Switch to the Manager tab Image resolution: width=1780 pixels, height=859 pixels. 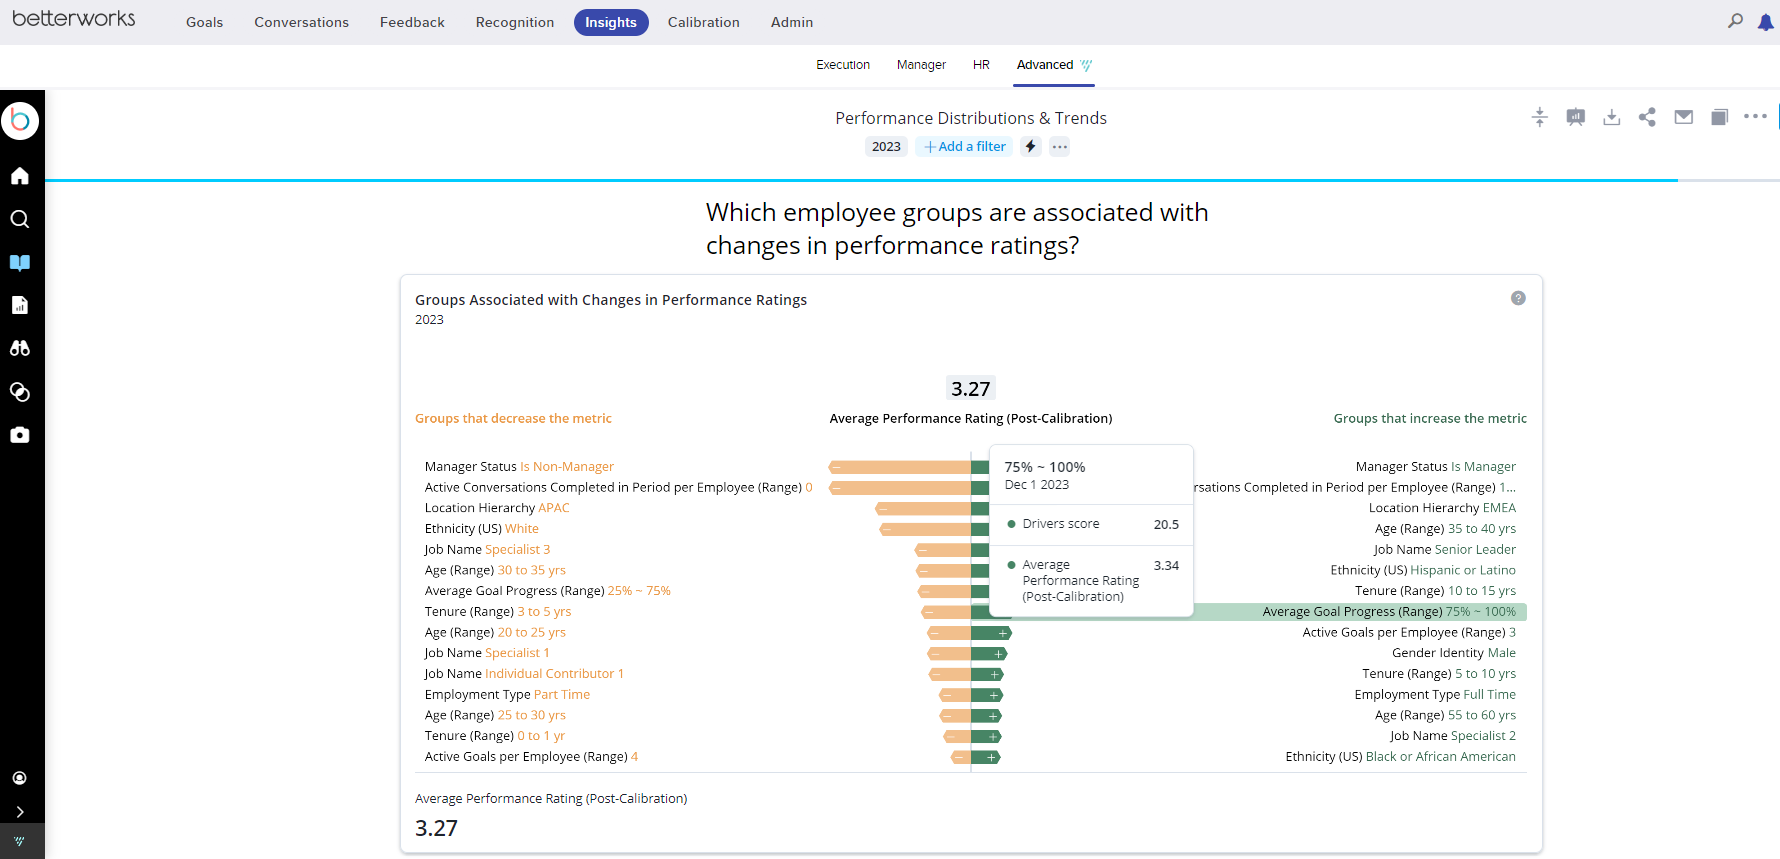point(920,65)
